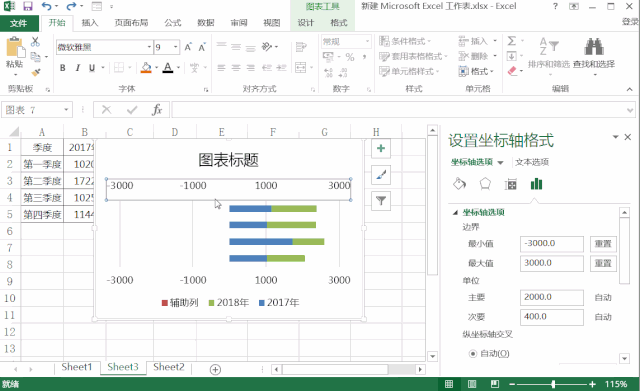Click the Merge and Center icon
This screenshot has width=640, height=391.
coord(301,67)
